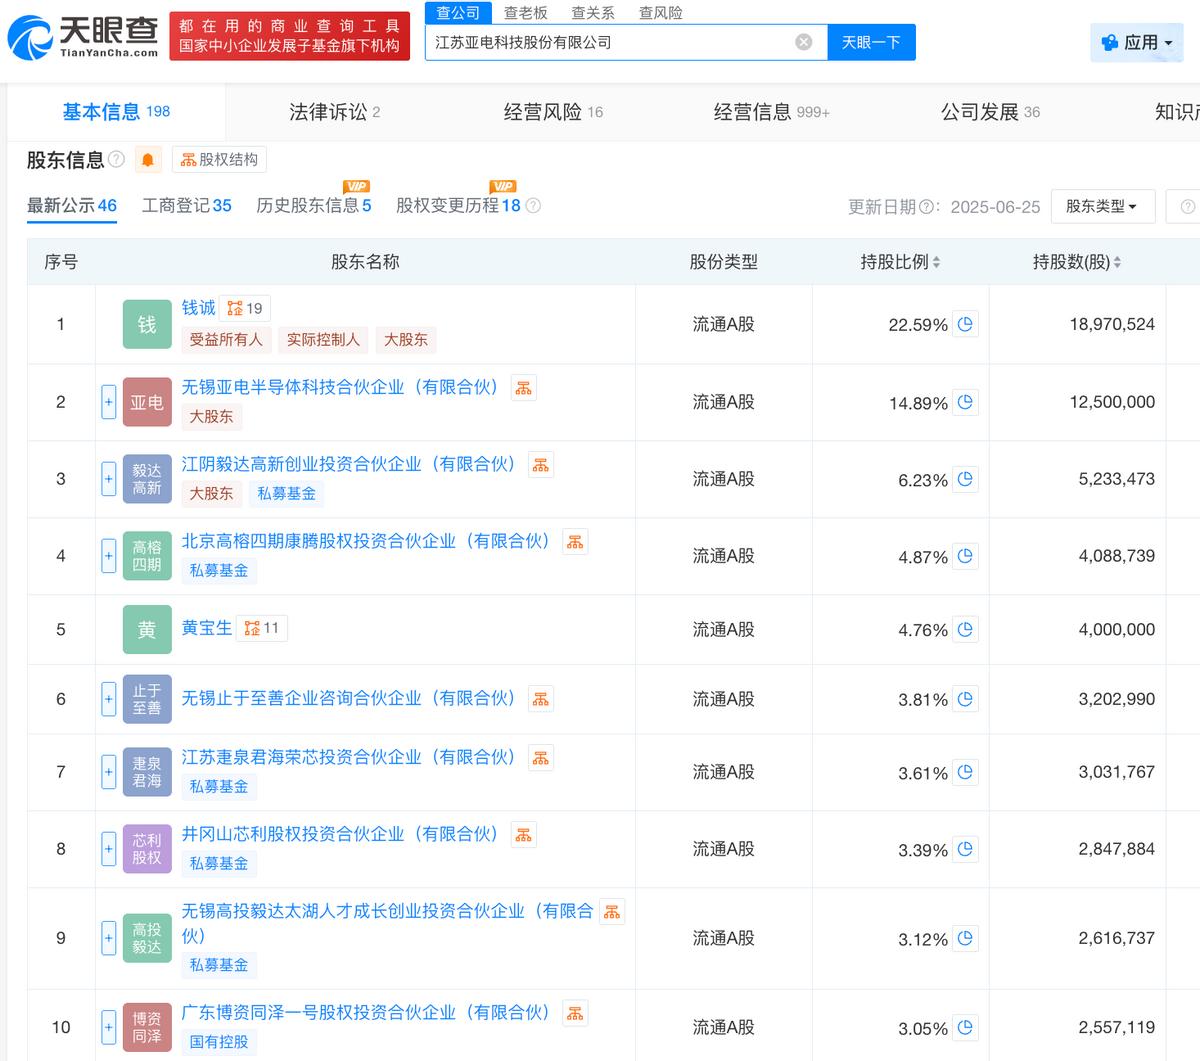Open the 应用 dropdown menu

(x=1137, y=43)
